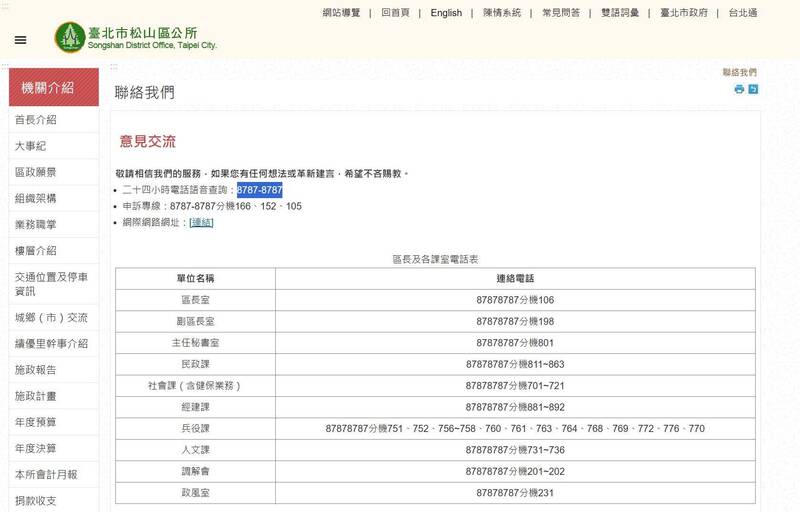800x512 pixels.
Task: Select 首長介紹 in sidebar
Action: [35, 120]
